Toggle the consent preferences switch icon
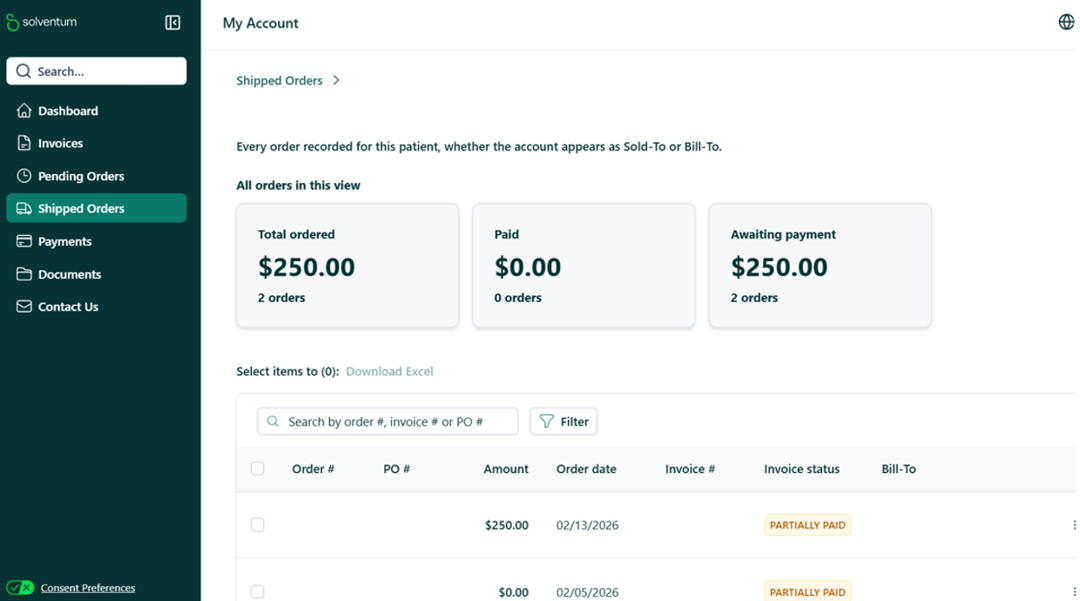 pos(20,588)
